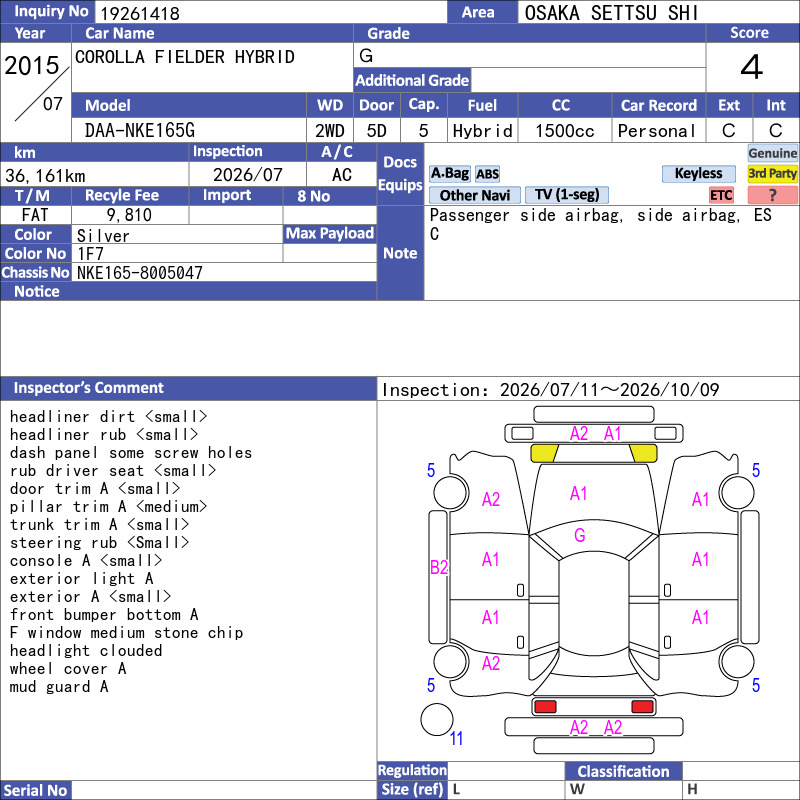The height and width of the screenshot is (800, 800).
Task: Click comment 'dash panel some screw holes'
Action: pyautogui.click(x=131, y=453)
